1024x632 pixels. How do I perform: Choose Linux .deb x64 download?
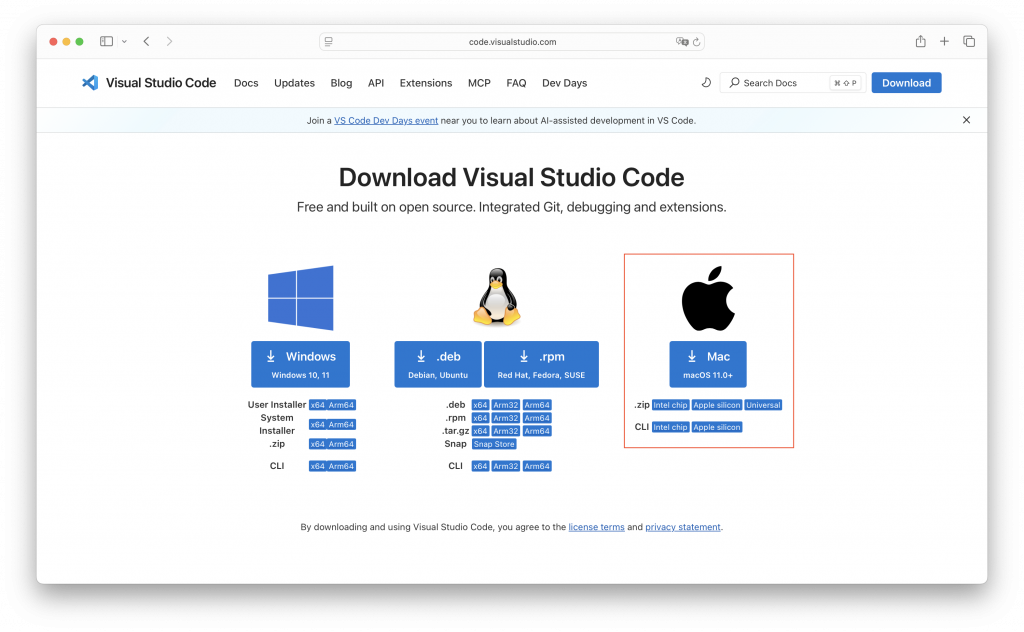[x=480, y=405]
